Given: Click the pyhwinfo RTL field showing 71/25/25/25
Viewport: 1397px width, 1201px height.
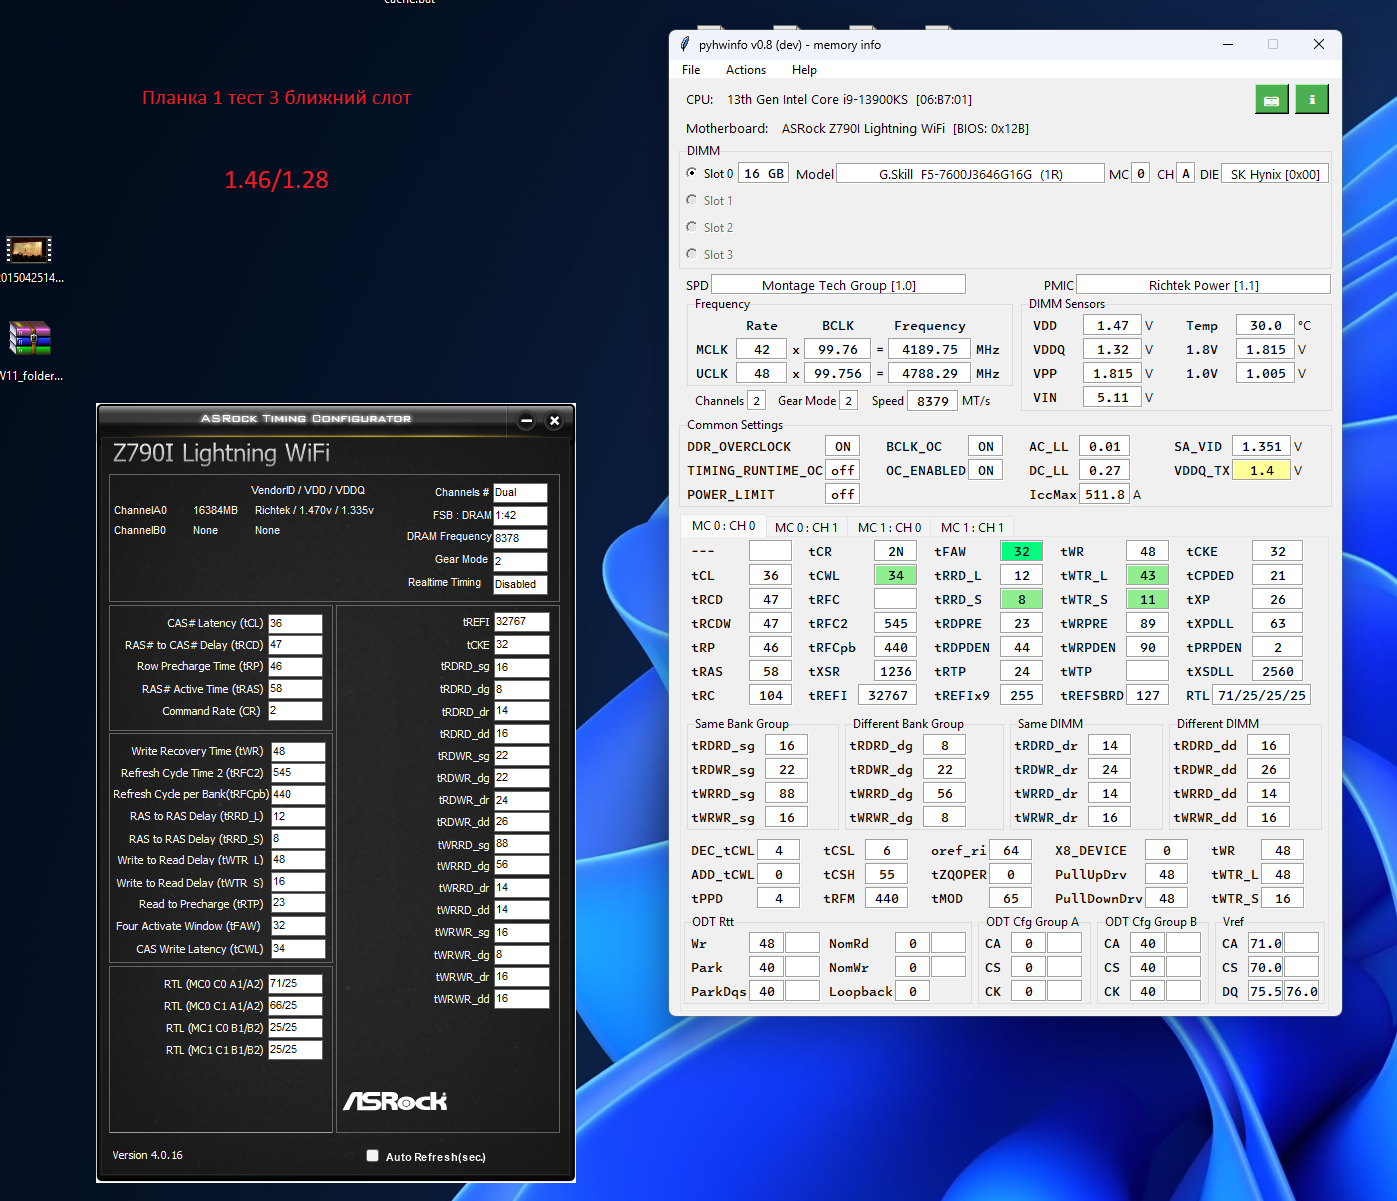Looking at the screenshot, I should pyautogui.click(x=1262, y=695).
